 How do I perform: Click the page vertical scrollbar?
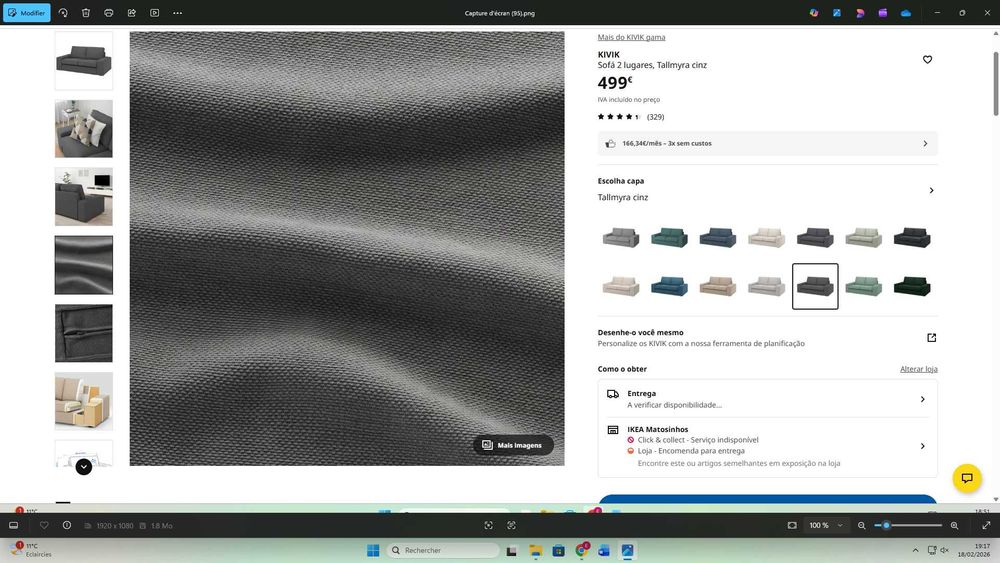point(996,83)
